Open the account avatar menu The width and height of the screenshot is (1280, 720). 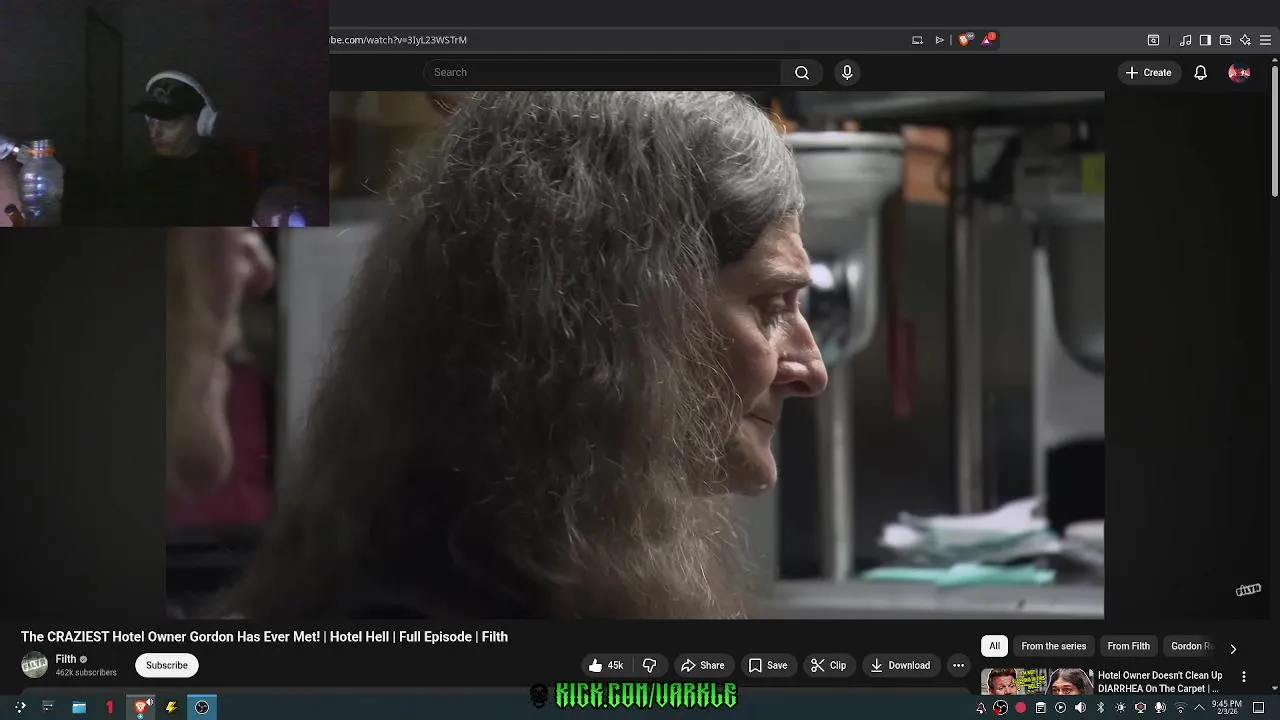click(x=1239, y=72)
